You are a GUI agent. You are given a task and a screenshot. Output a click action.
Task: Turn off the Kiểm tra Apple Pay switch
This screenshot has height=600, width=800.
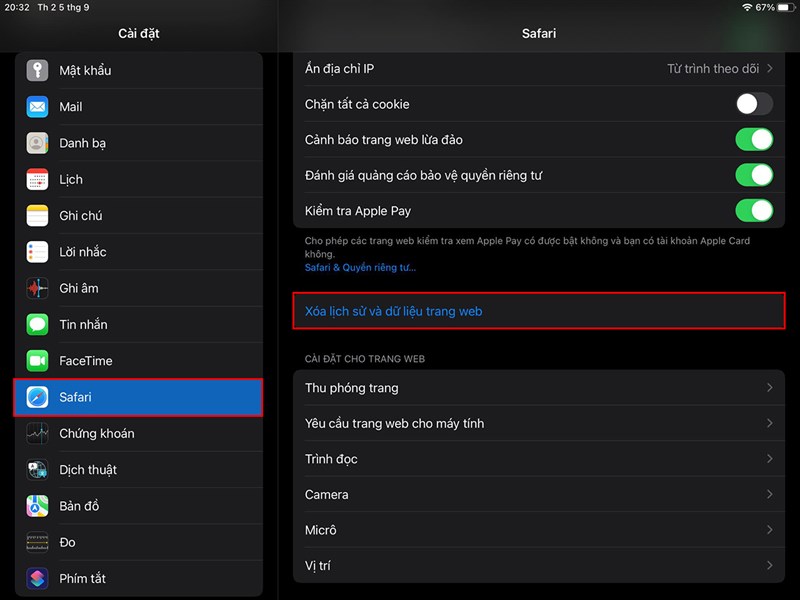753,211
